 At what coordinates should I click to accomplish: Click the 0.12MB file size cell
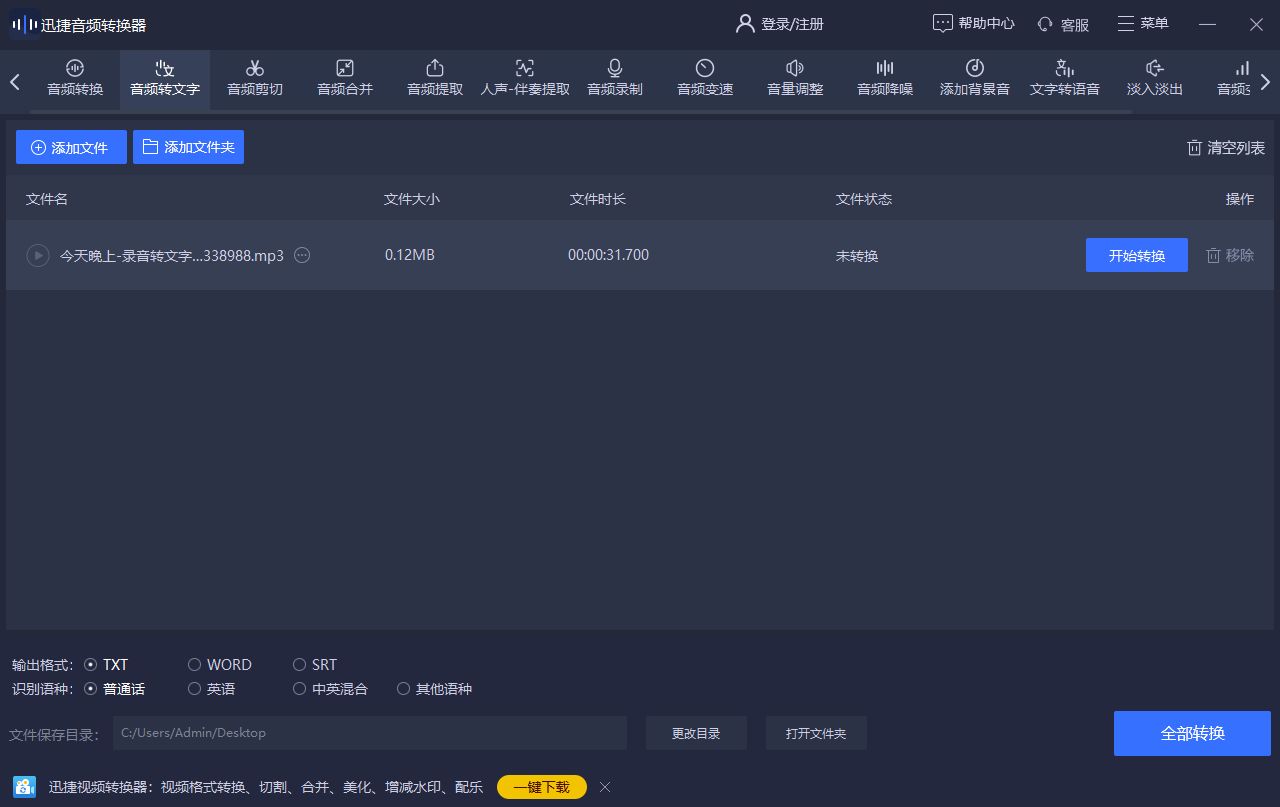[410, 255]
